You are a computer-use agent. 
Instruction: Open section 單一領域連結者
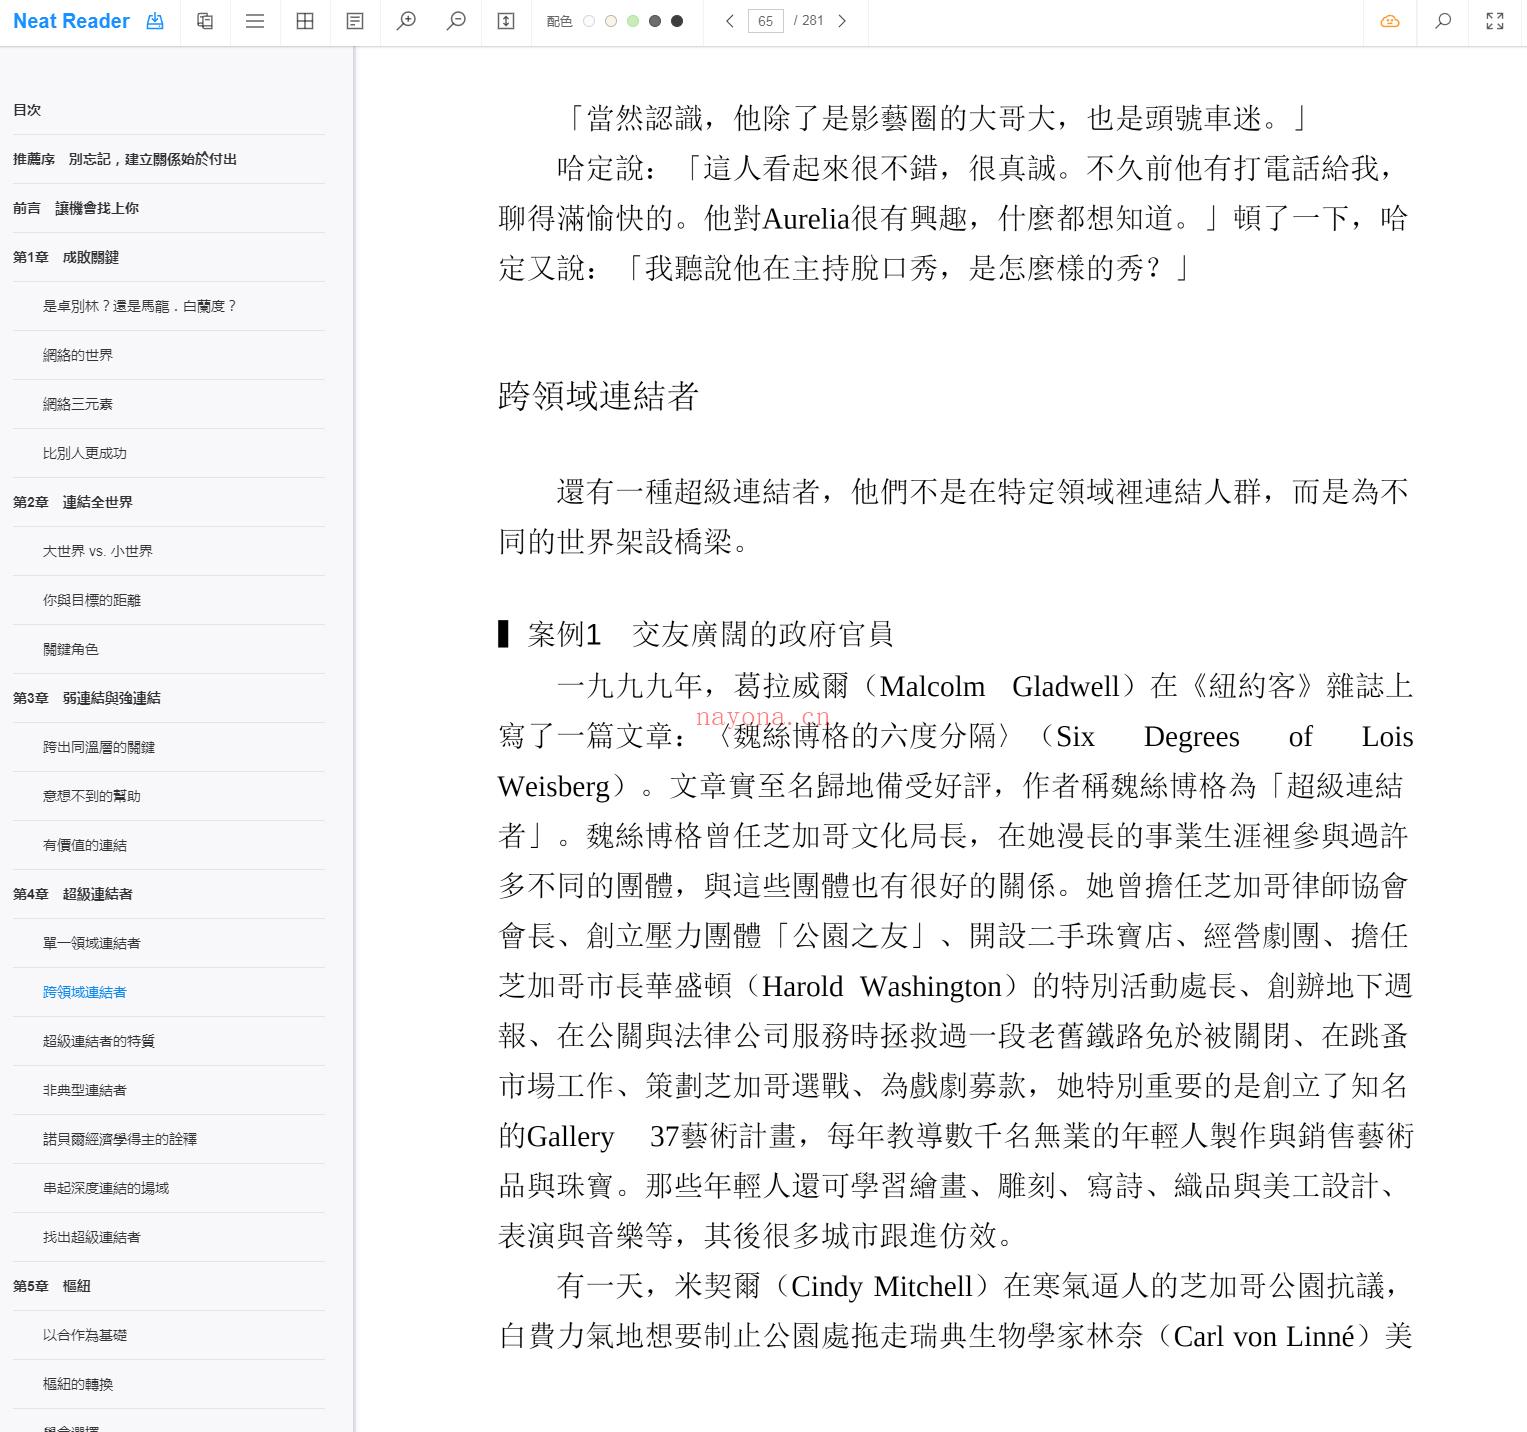point(92,943)
